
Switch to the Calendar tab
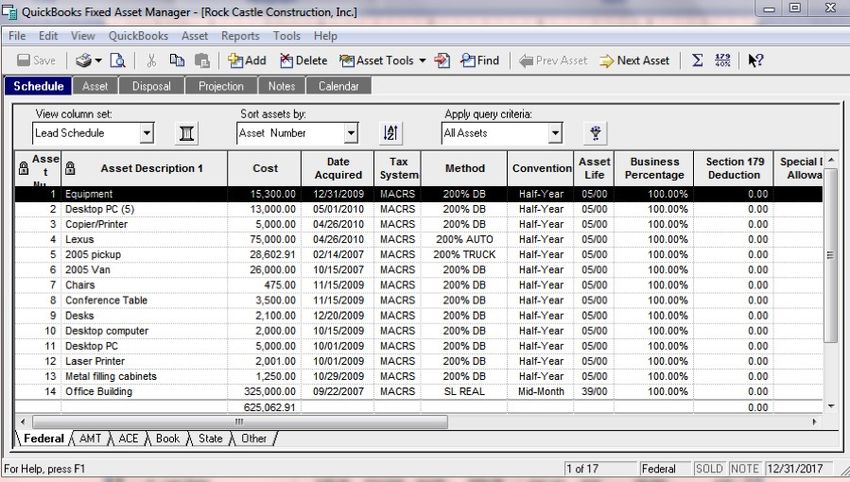(x=338, y=86)
